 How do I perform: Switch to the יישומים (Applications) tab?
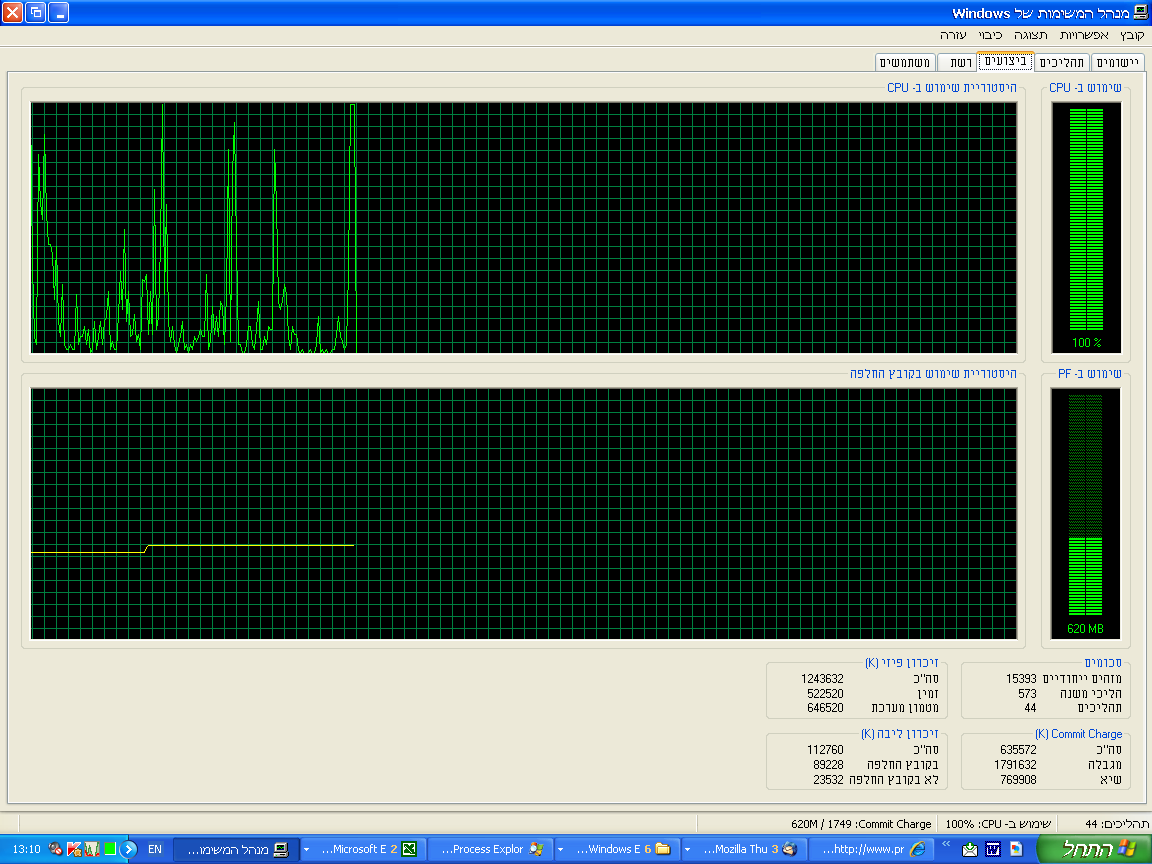point(1117,62)
